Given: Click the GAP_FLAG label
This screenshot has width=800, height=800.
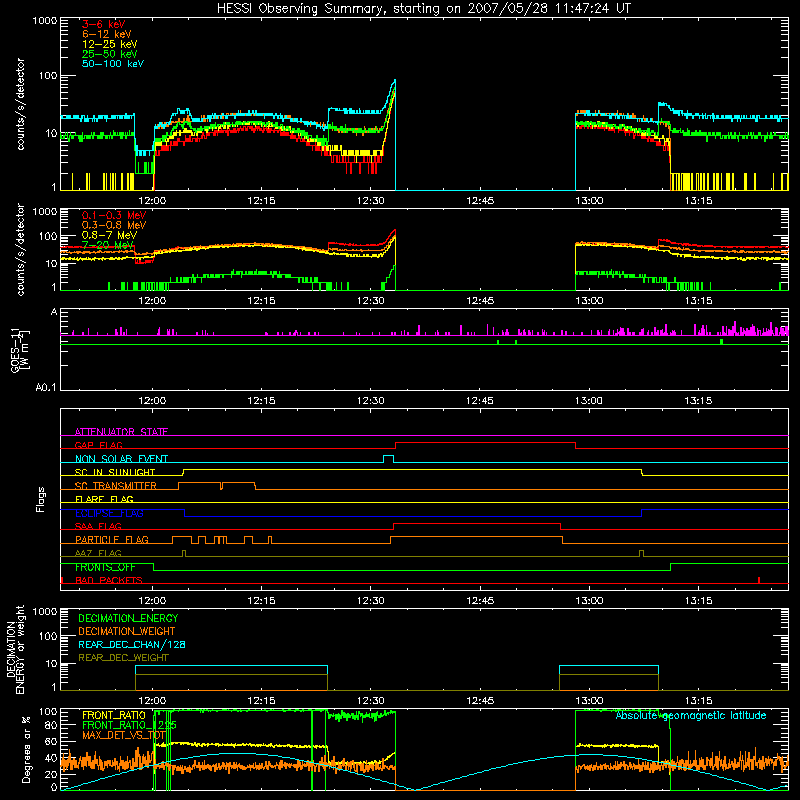Looking at the screenshot, I should pyautogui.click(x=98, y=445).
